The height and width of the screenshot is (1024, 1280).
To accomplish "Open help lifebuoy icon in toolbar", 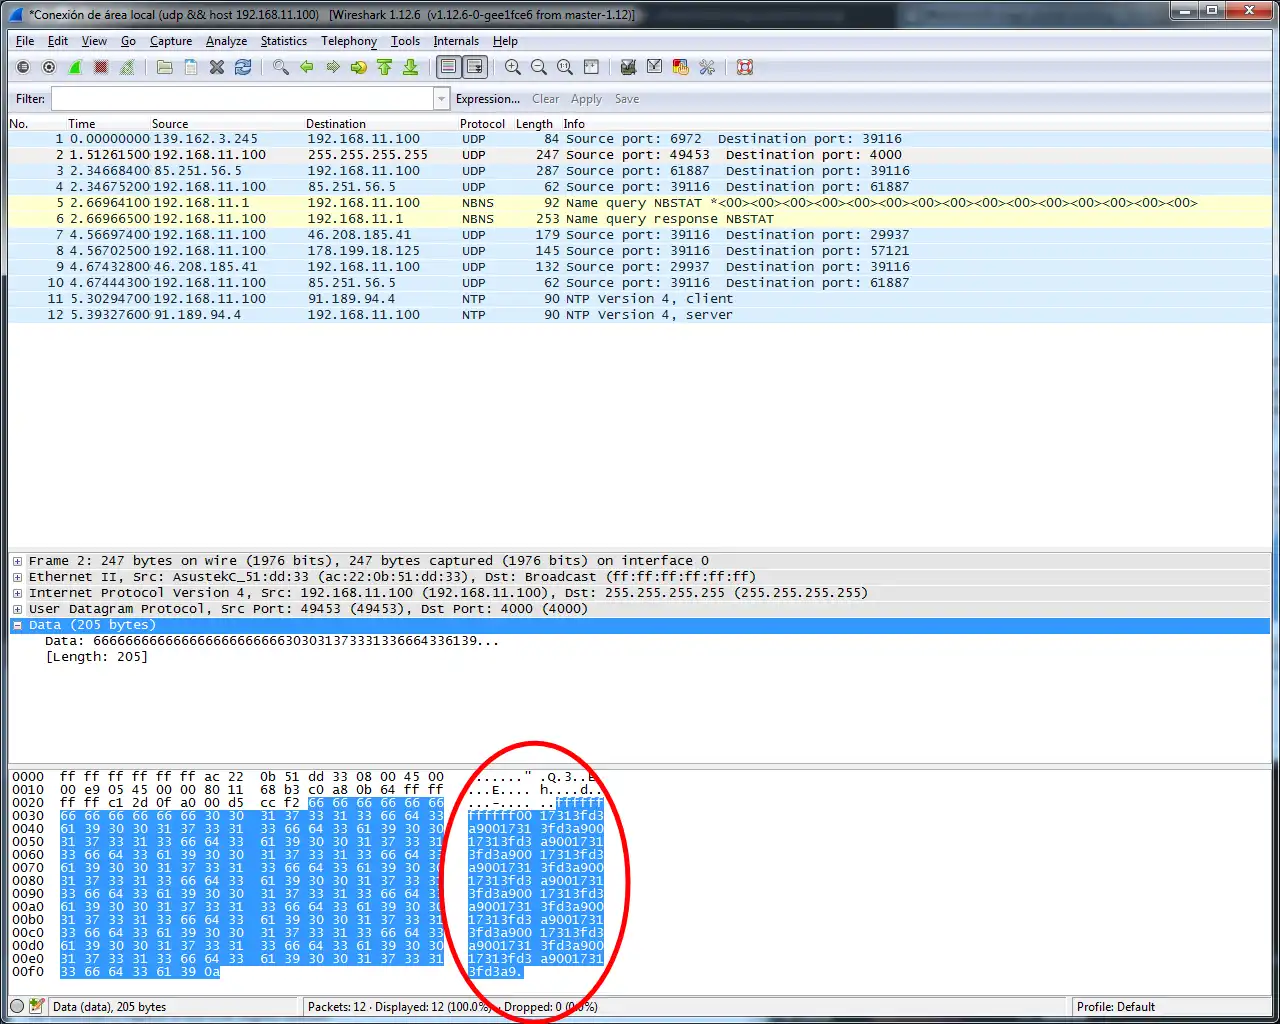I will pos(745,67).
